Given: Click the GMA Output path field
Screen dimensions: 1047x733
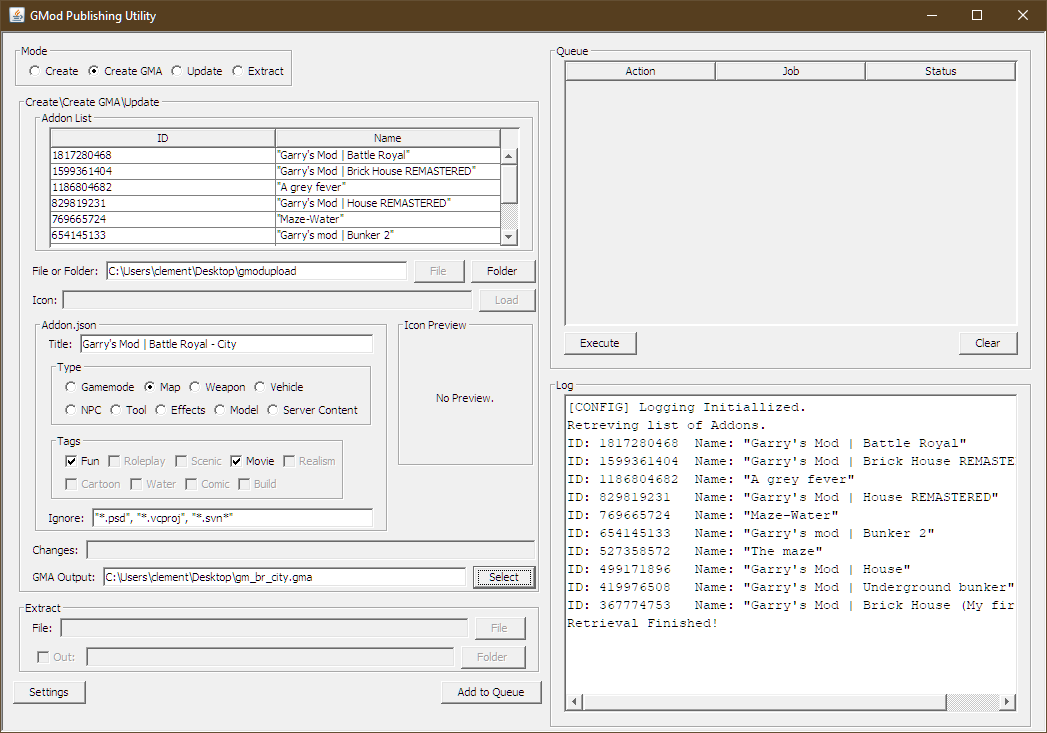Looking at the screenshot, I should tap(284, 577).
